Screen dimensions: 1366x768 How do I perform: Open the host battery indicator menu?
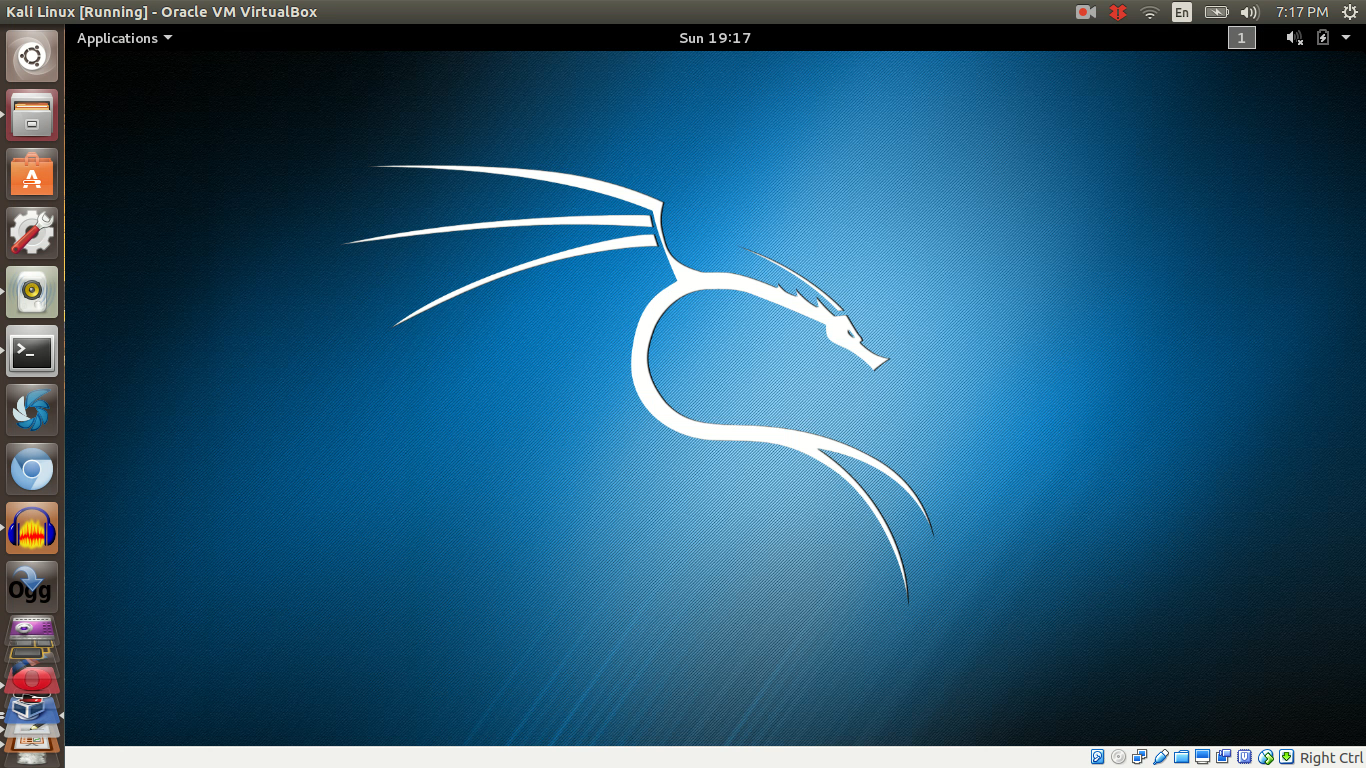pos(1216,12)
